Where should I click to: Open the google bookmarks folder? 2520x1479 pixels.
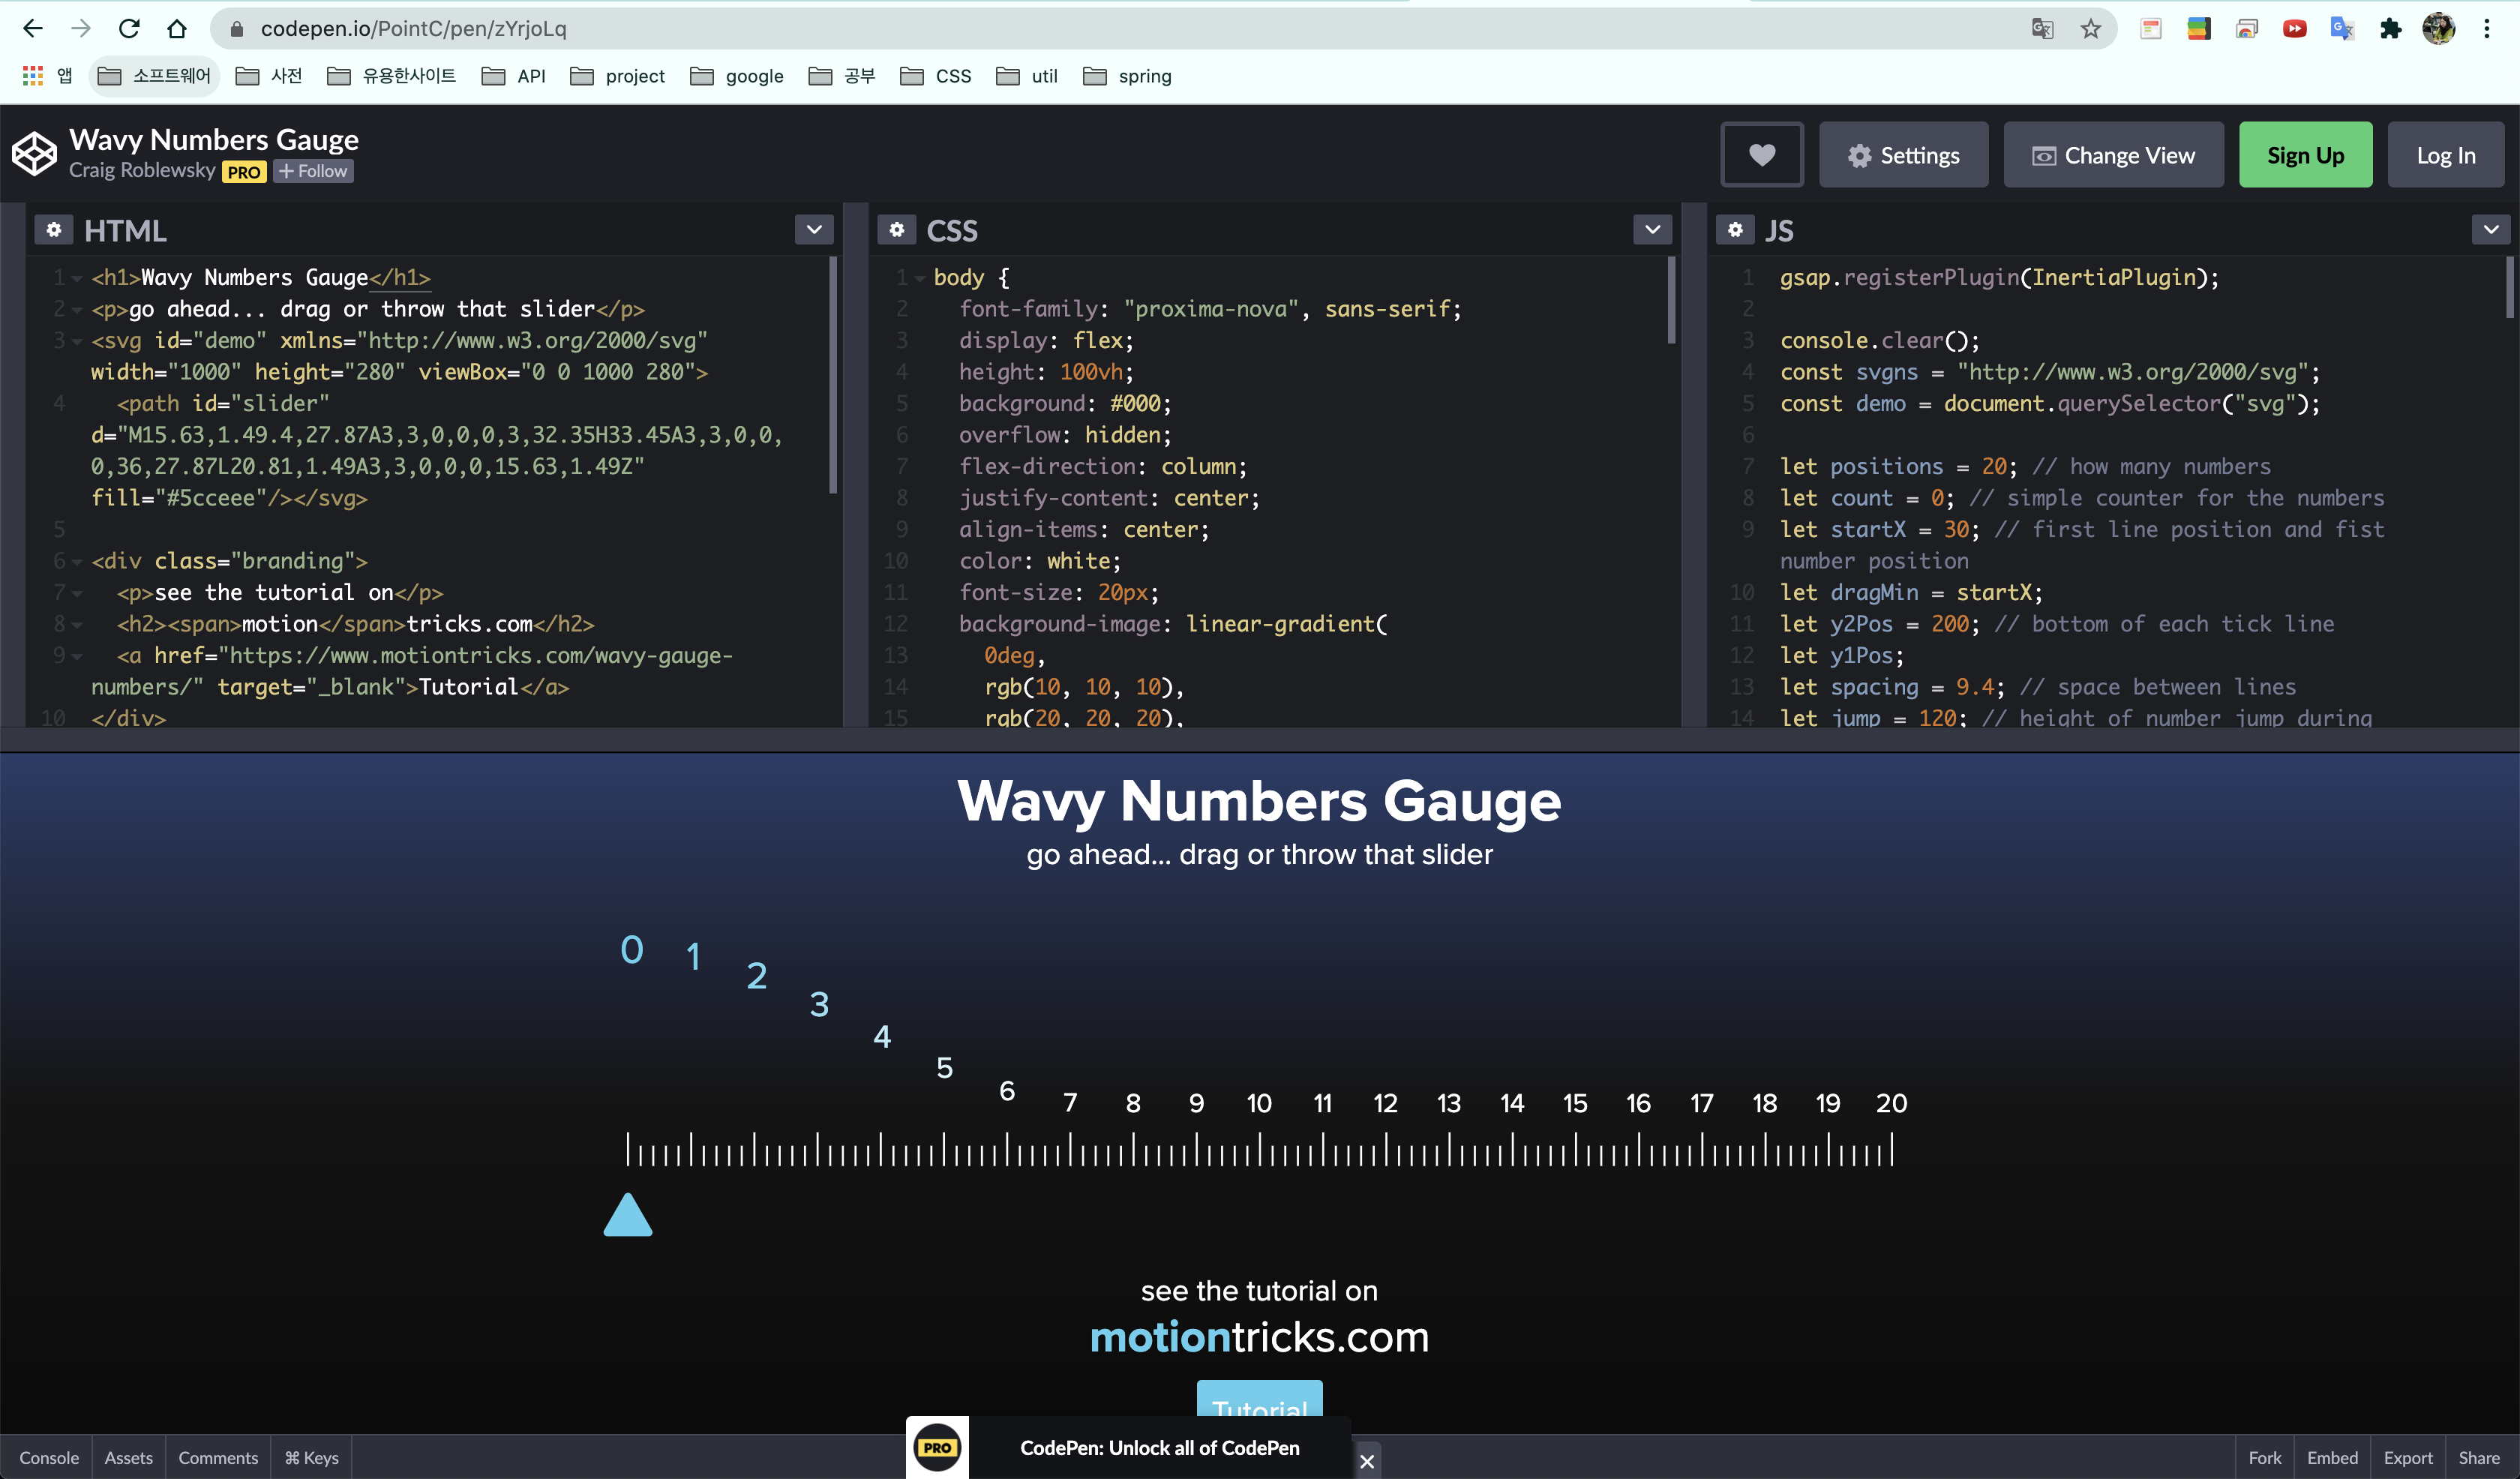tap(737, 76)
